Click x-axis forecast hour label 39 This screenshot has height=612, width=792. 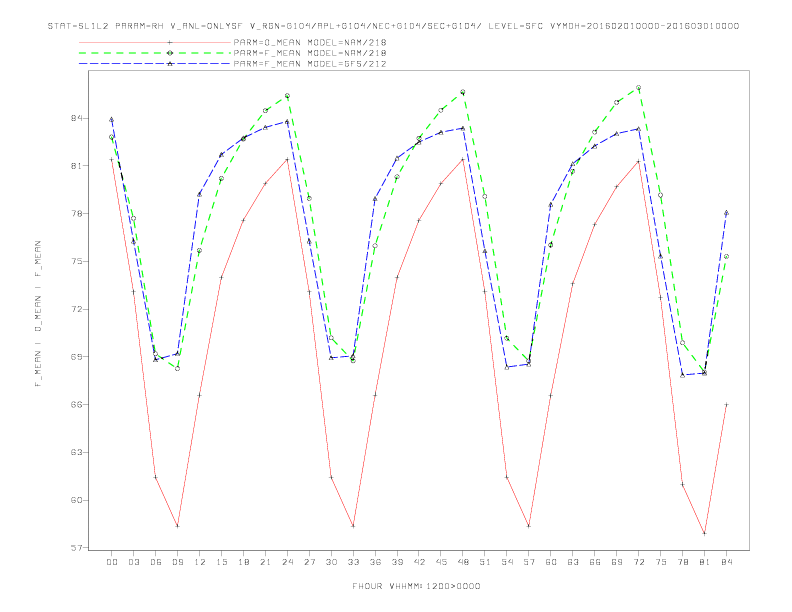click(x=397, y=562)
